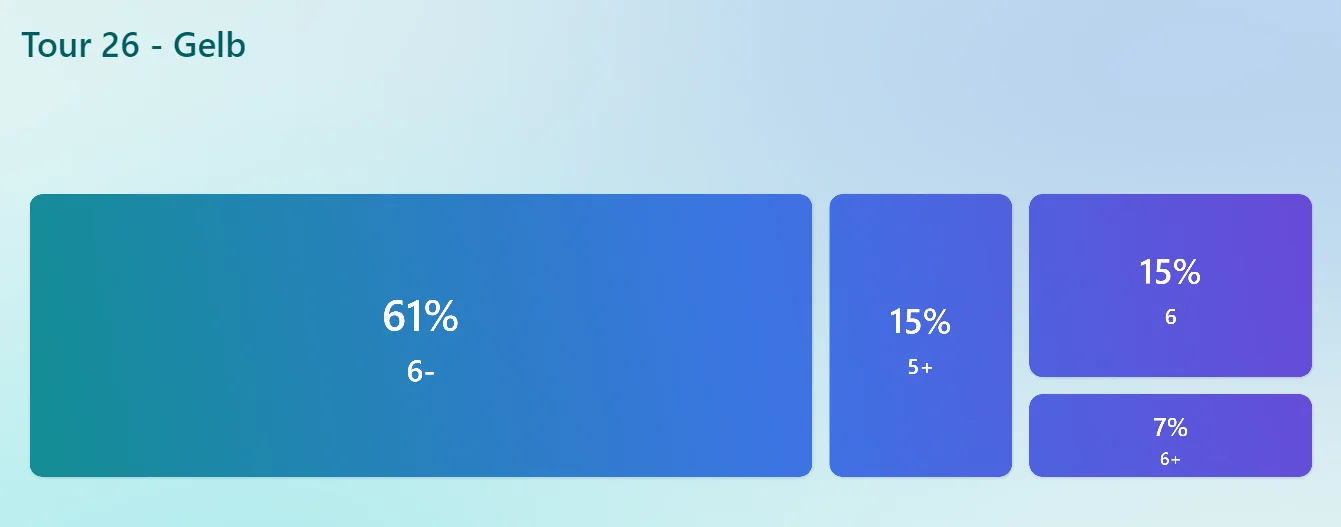Click the "6-" grade label
The height and width of the screenshot is (527, 1341).
[x=420, y=371]
